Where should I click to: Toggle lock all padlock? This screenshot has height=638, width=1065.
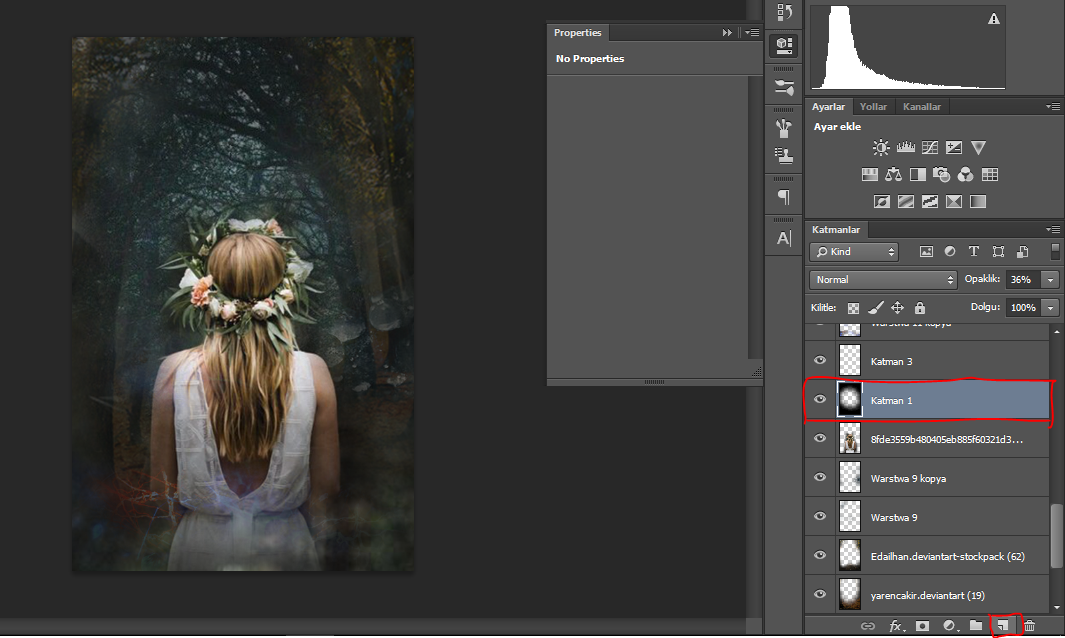[x=920, y=308]
